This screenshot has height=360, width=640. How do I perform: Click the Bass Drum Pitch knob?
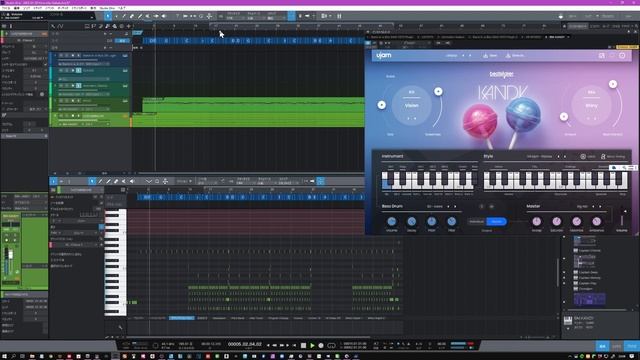point(431,221)
